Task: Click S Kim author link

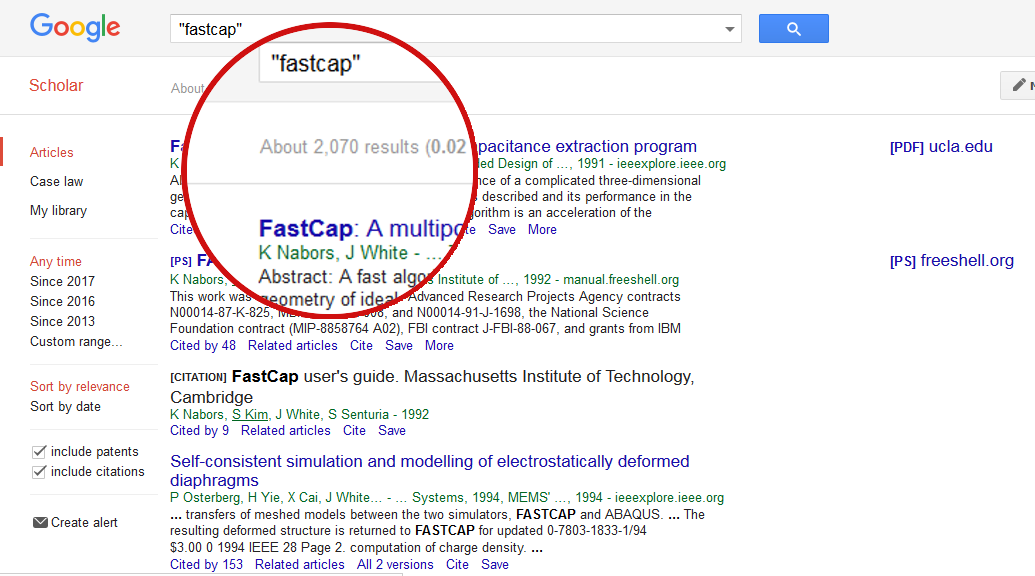Action: tap(250, 414)
